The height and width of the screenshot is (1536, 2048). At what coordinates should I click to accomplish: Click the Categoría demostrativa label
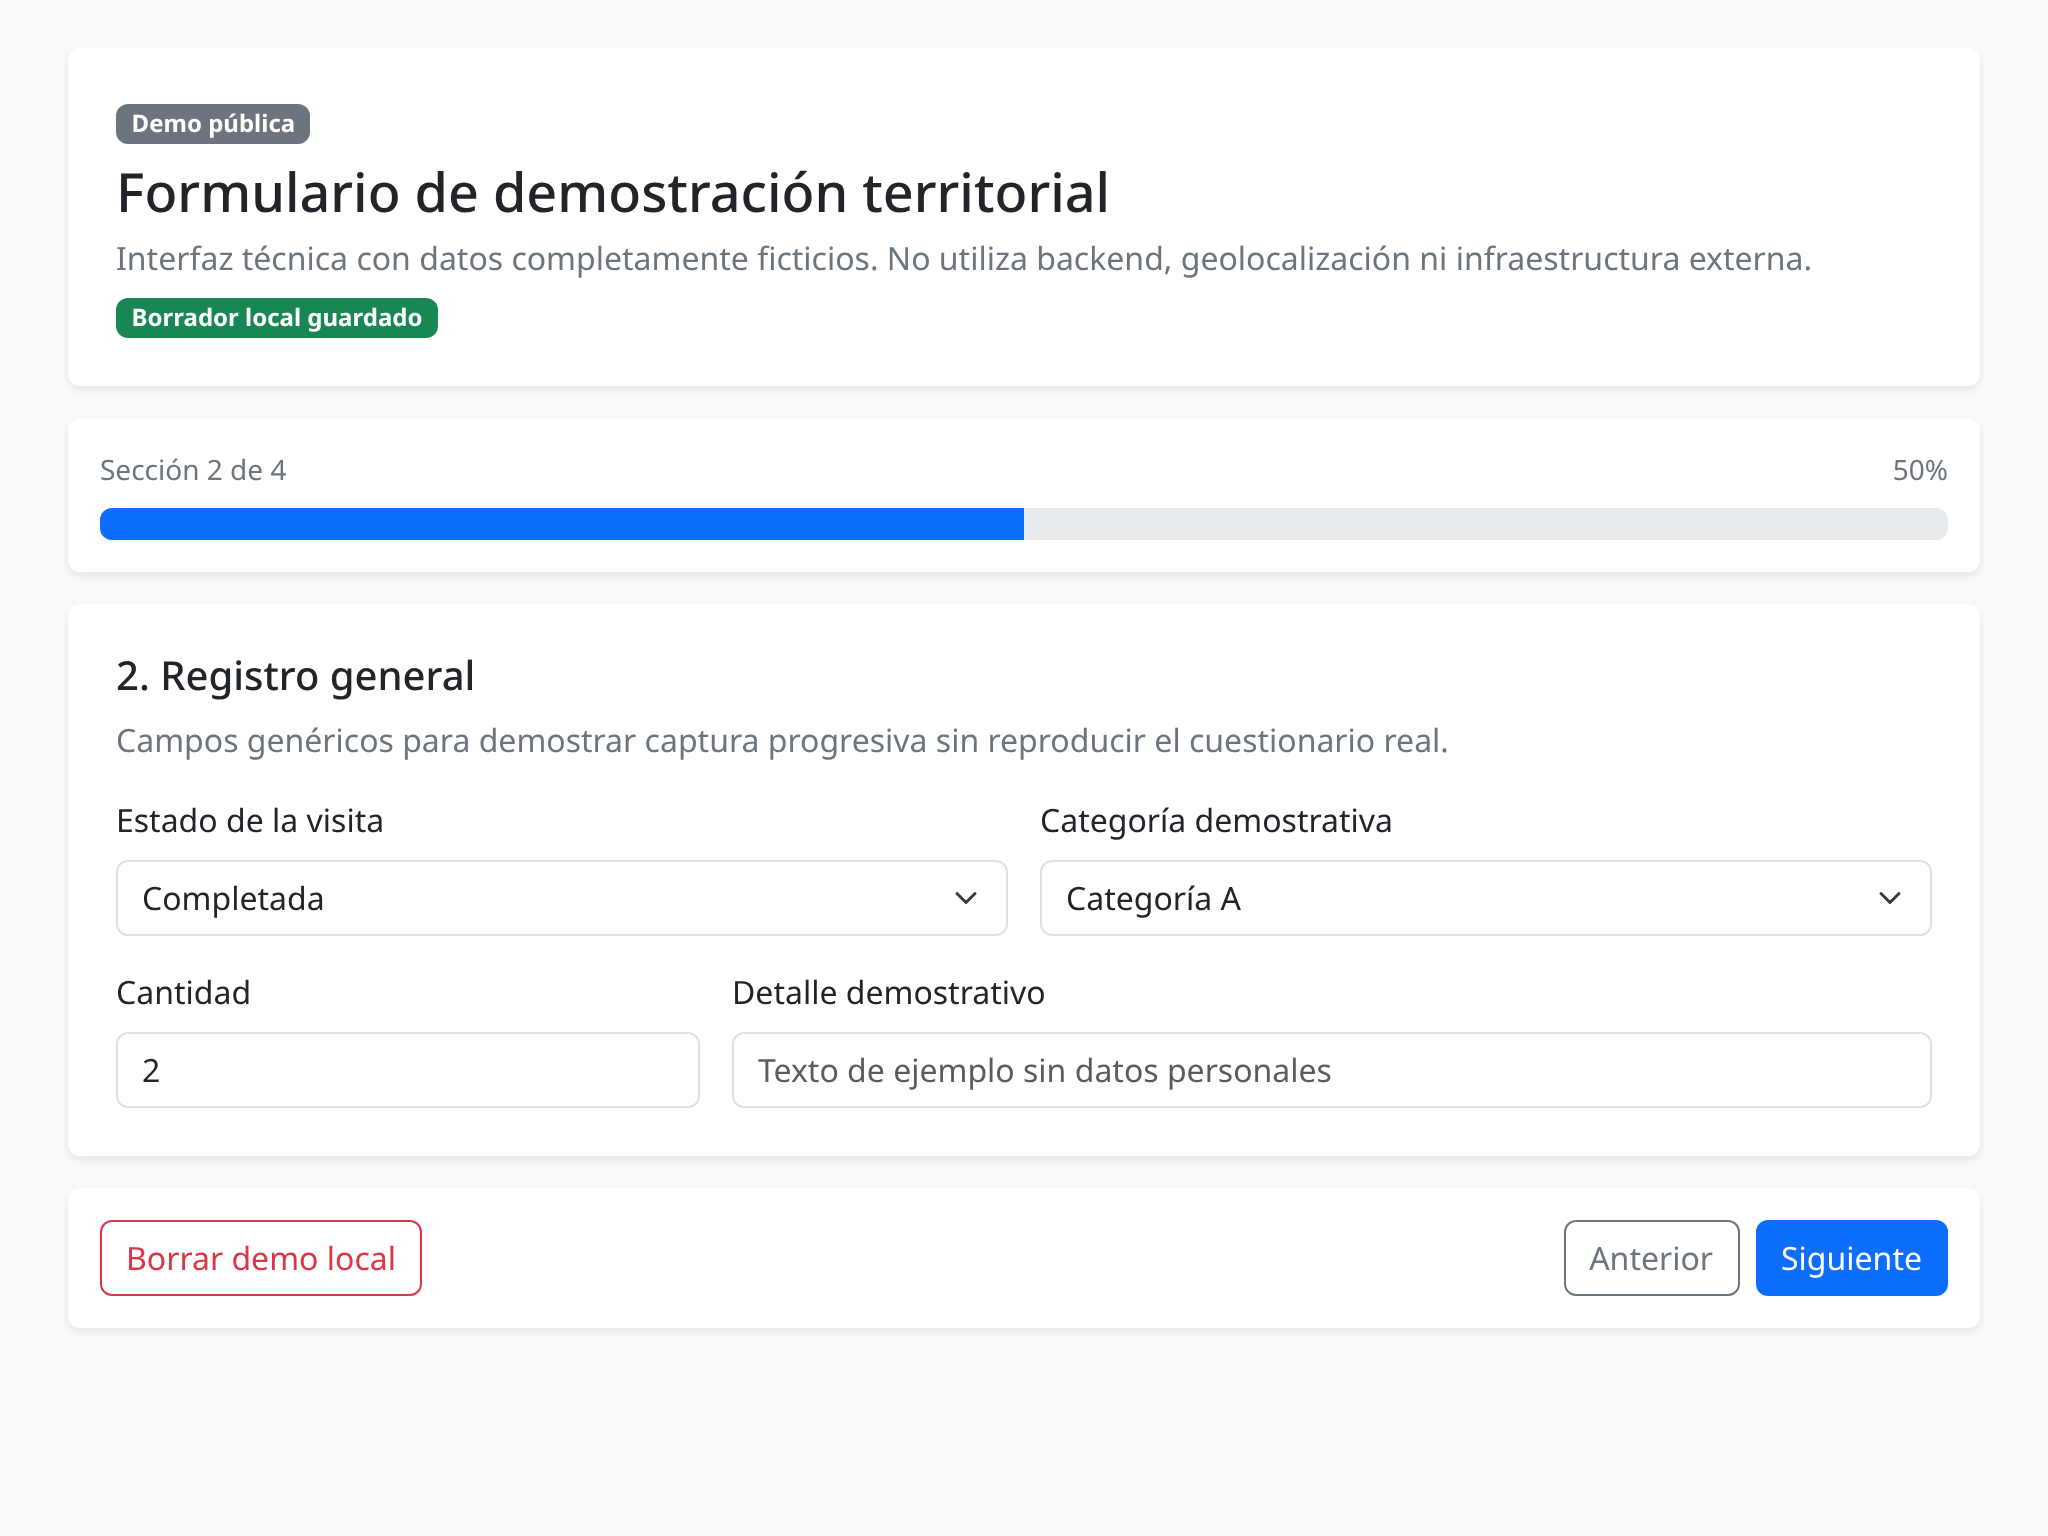pos(1216,821)
